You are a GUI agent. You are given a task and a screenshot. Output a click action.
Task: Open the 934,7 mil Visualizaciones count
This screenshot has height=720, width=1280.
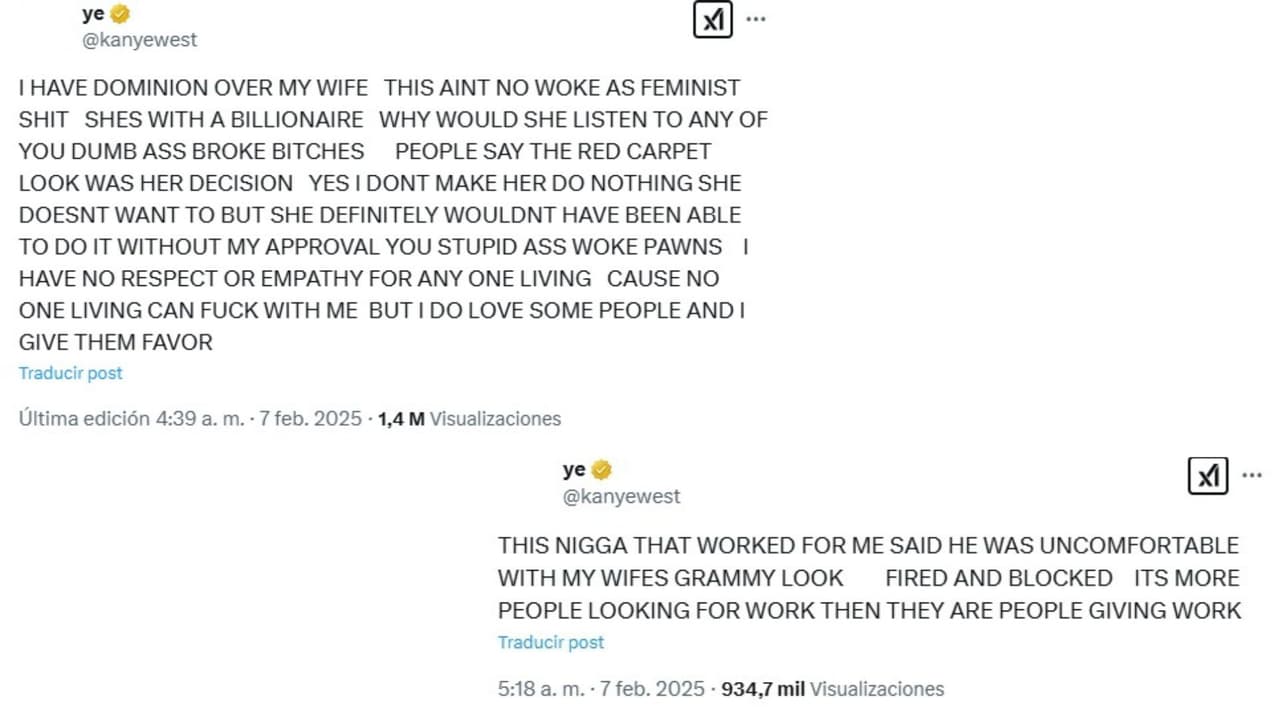pos(832,689)
